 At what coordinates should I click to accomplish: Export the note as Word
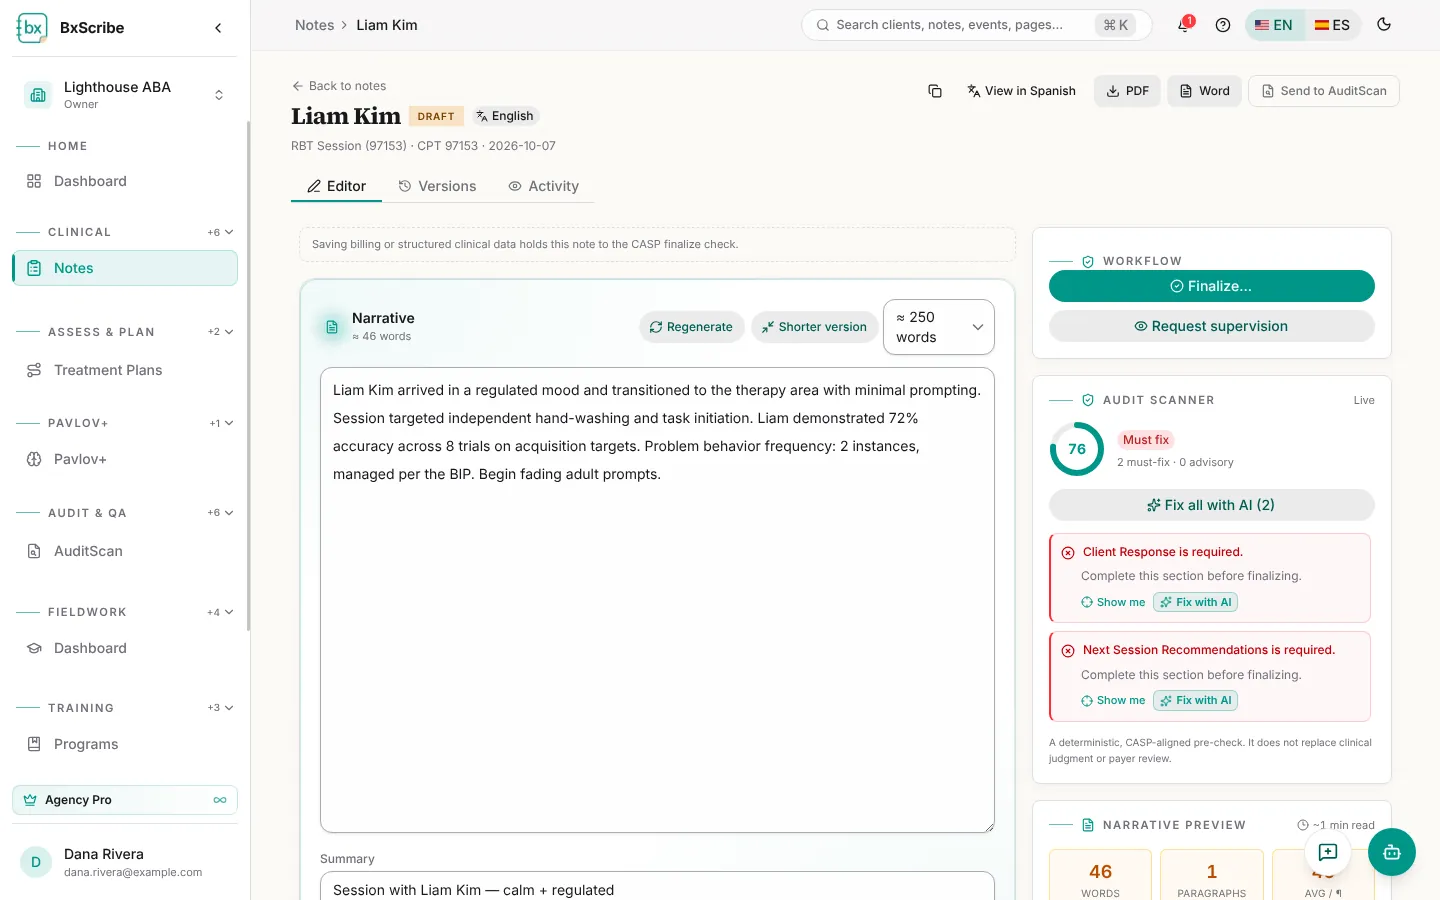tap(1205, 91)
